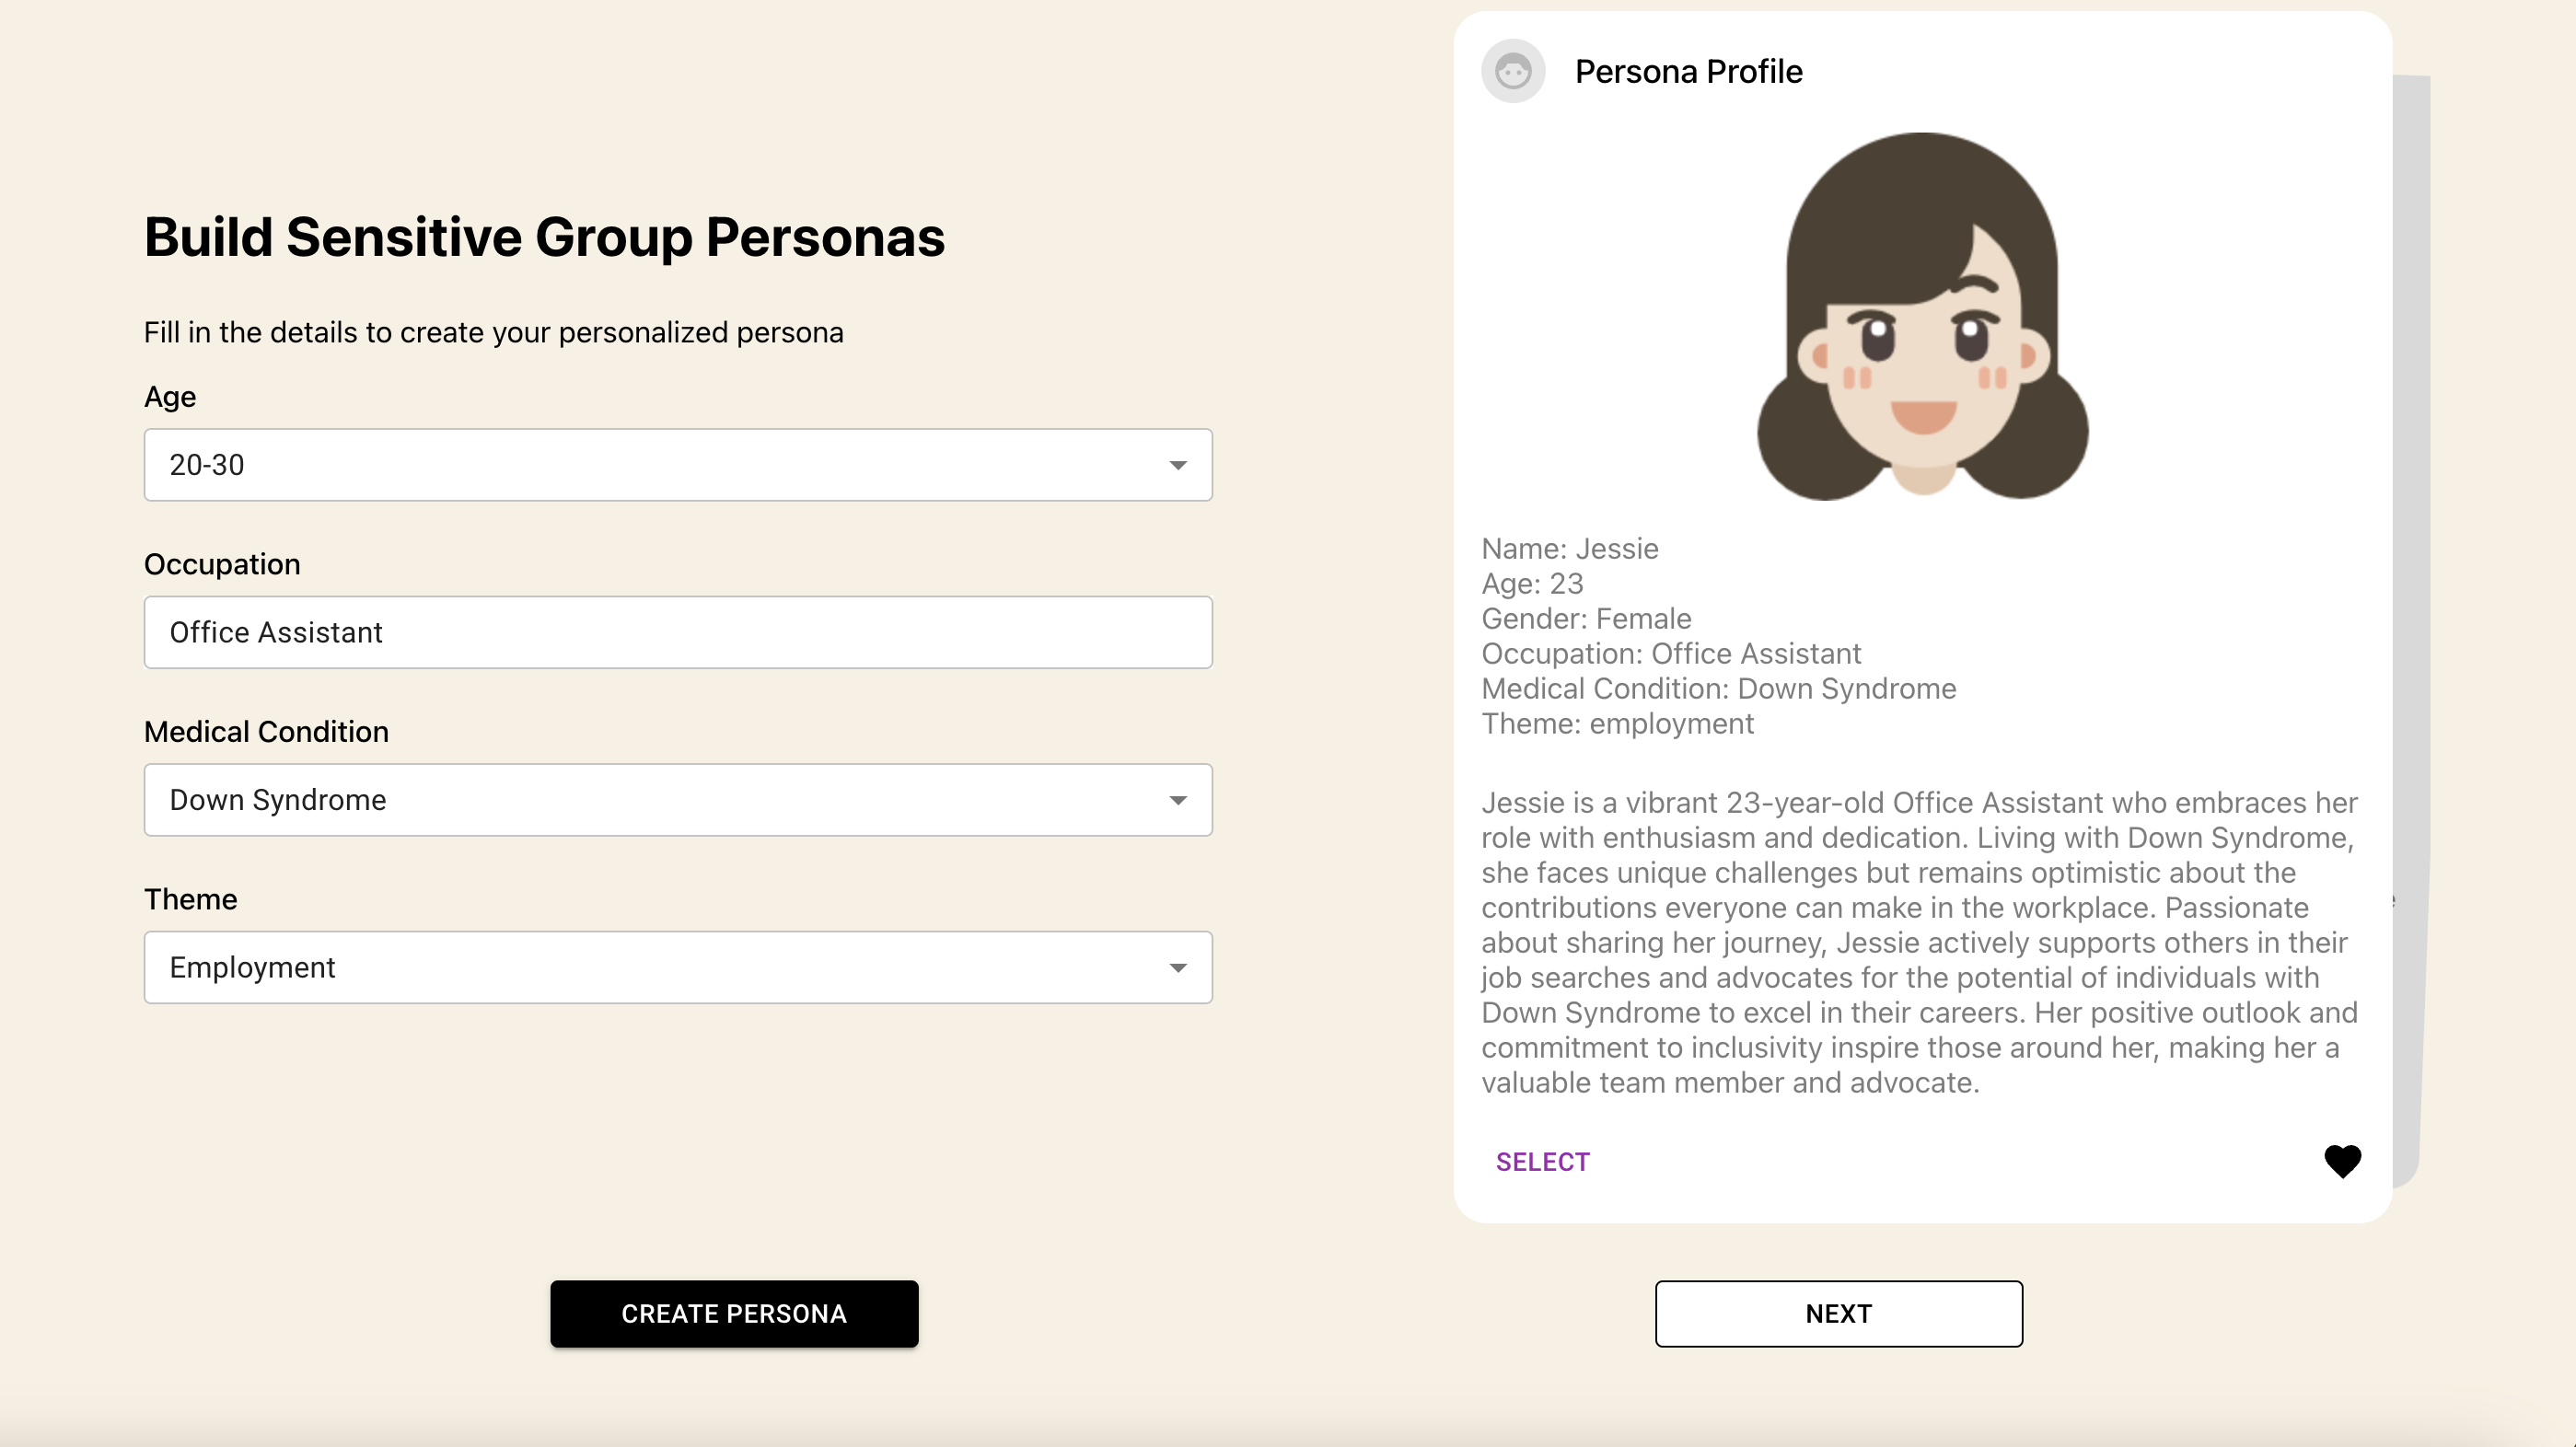Click the Name: Jessie detail line
This screenshot has height=1447, width=2576.
[1569, 549]
